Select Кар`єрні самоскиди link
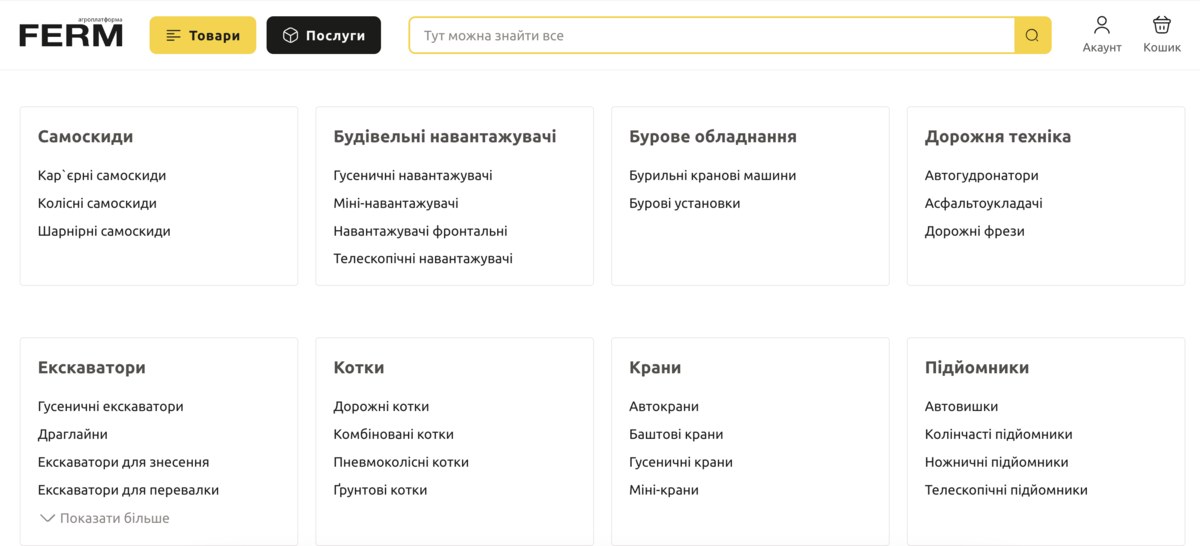Viewport: 1200px width, 546px height. coord(102,175)
